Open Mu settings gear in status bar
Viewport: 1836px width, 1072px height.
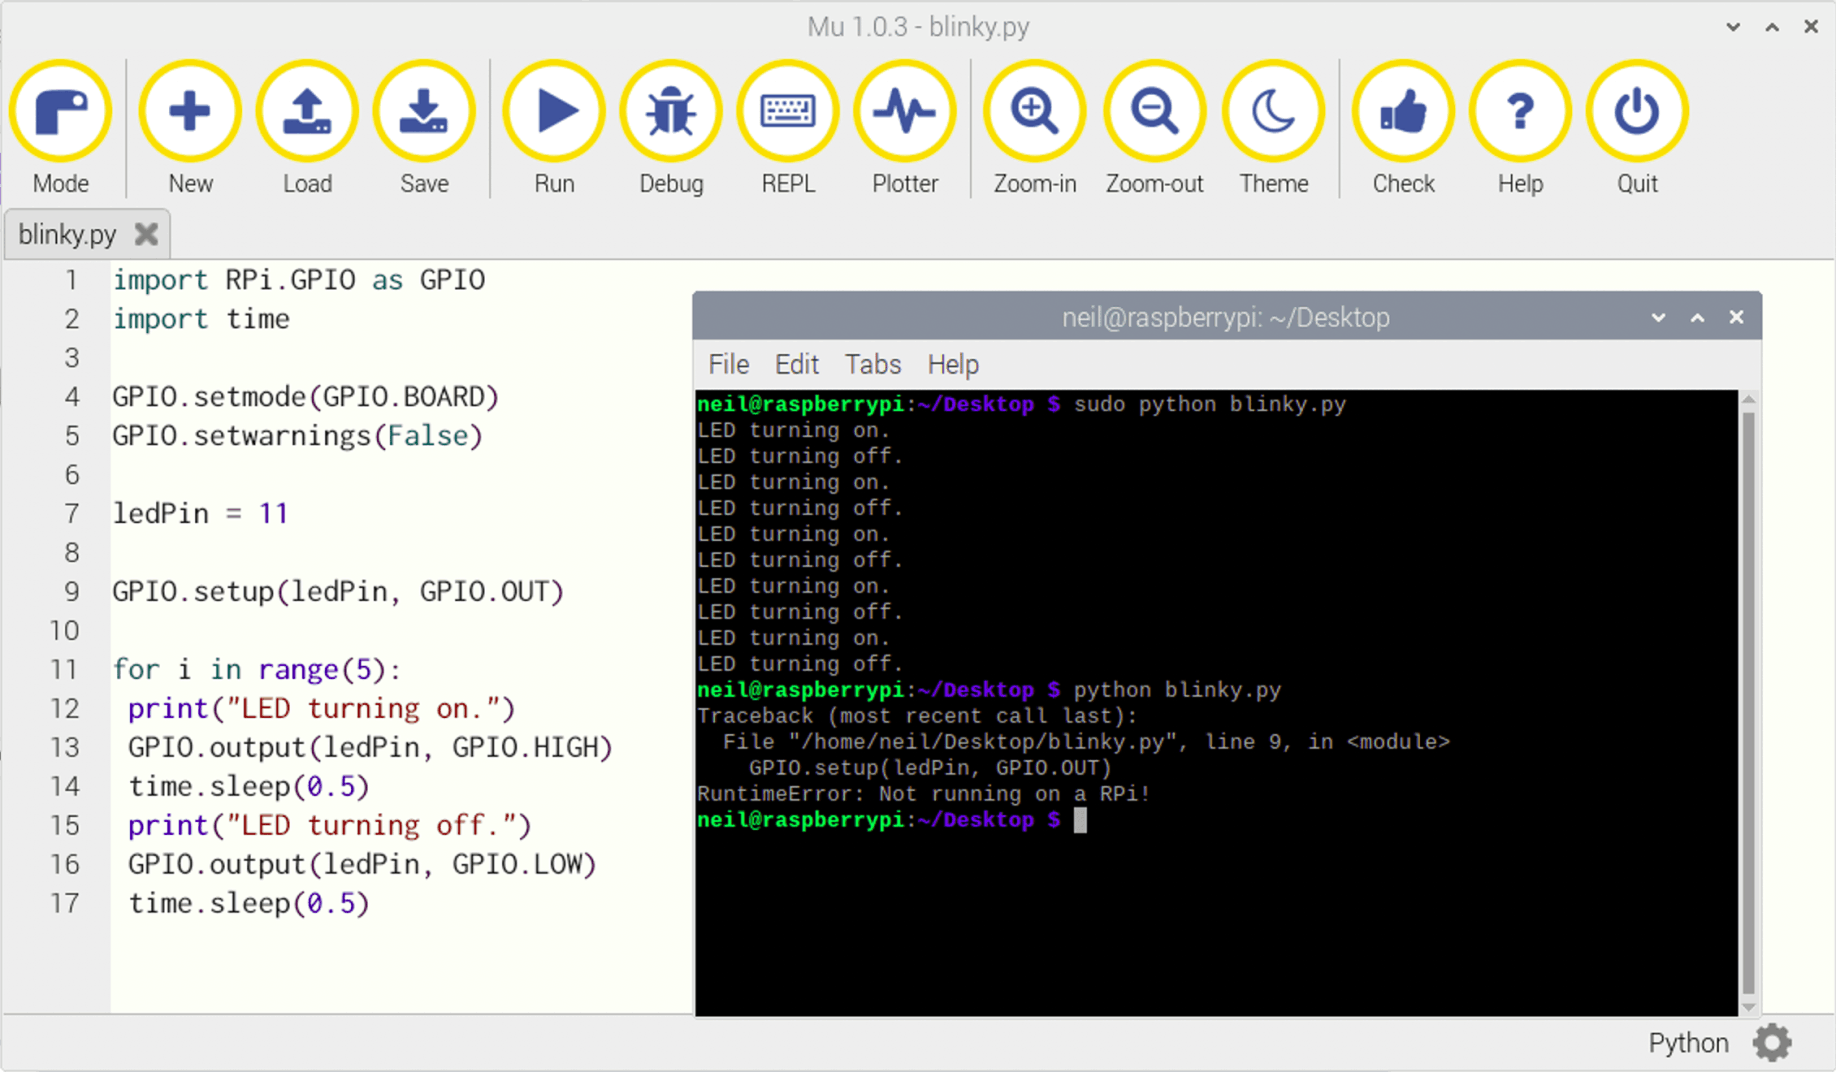tap(1772, 1043)
